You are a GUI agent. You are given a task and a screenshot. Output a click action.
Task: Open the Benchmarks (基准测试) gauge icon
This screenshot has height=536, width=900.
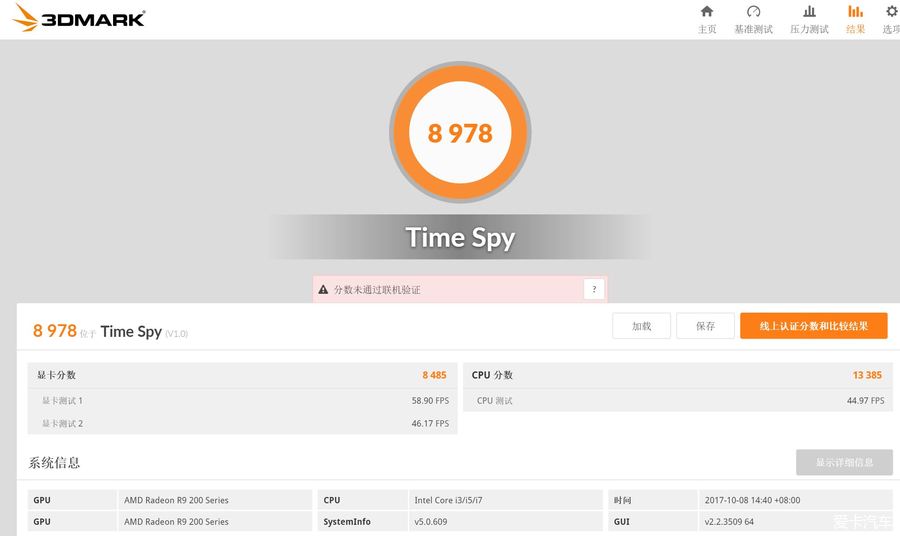point(753,11)
